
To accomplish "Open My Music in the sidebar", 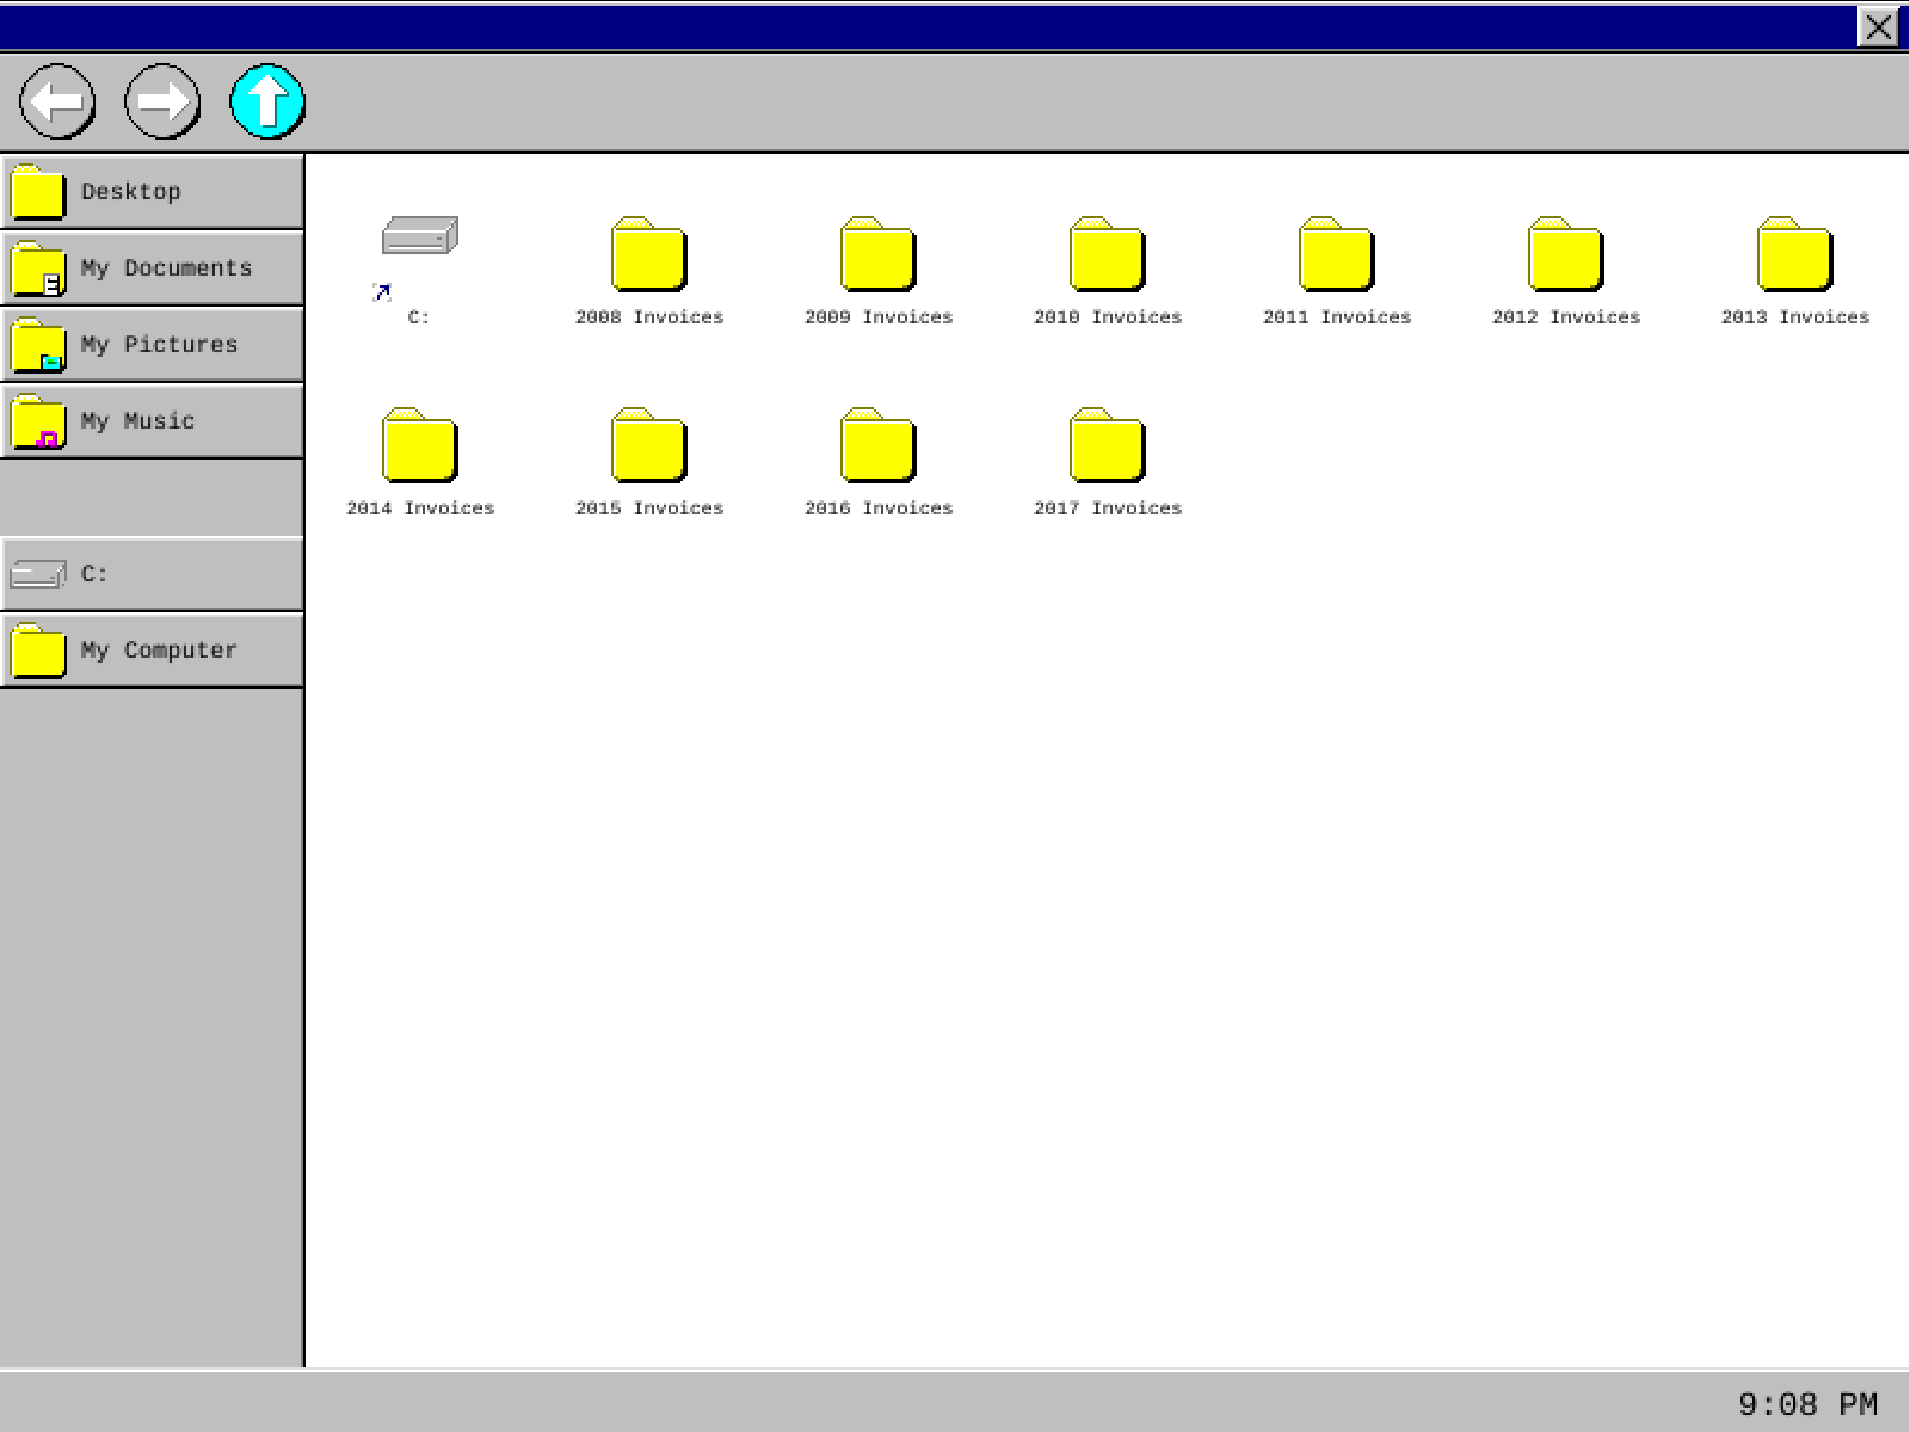I will click(152, 421).
